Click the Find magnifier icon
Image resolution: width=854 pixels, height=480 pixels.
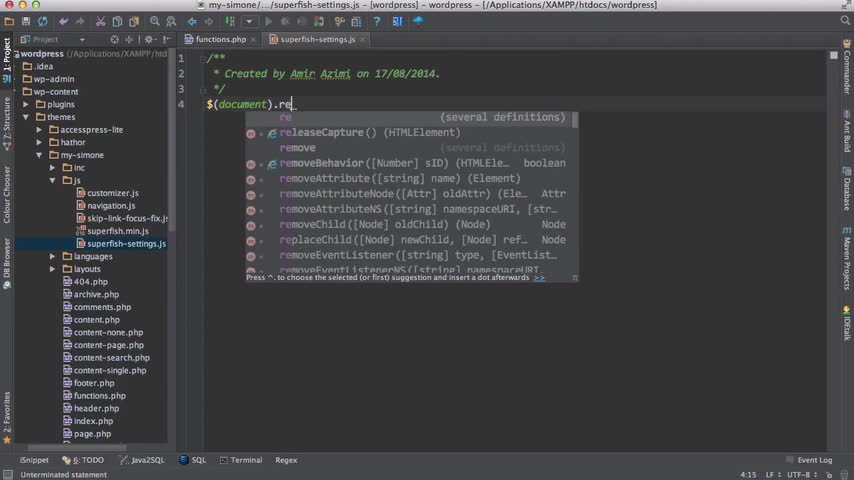click(x=155, y=21)
